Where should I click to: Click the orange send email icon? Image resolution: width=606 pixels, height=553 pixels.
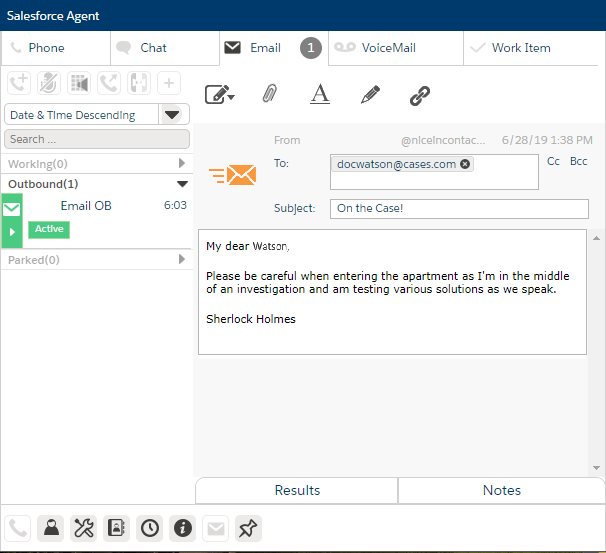(233, 175)
